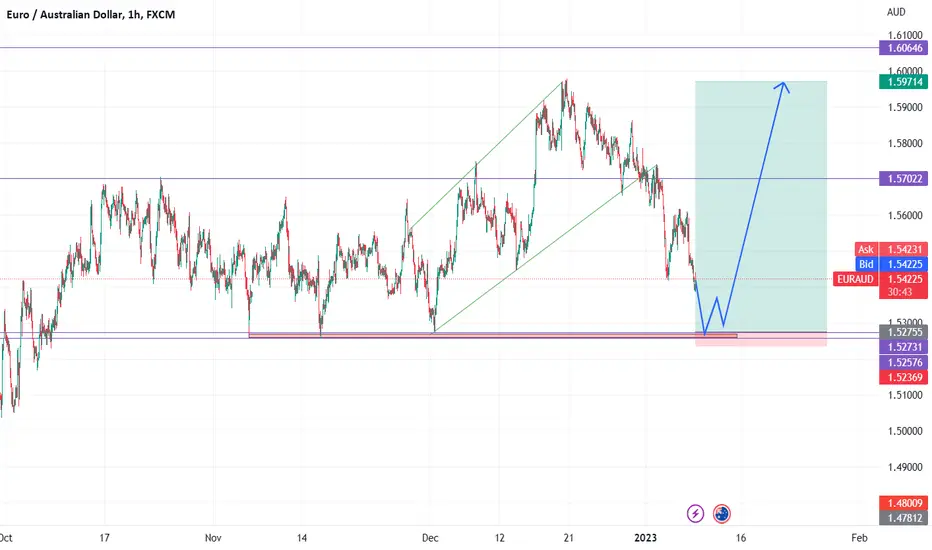The width and height of the screenshot is (932, 550).
Task: Select the red 1.48009 price label
Action: [904, 503]
